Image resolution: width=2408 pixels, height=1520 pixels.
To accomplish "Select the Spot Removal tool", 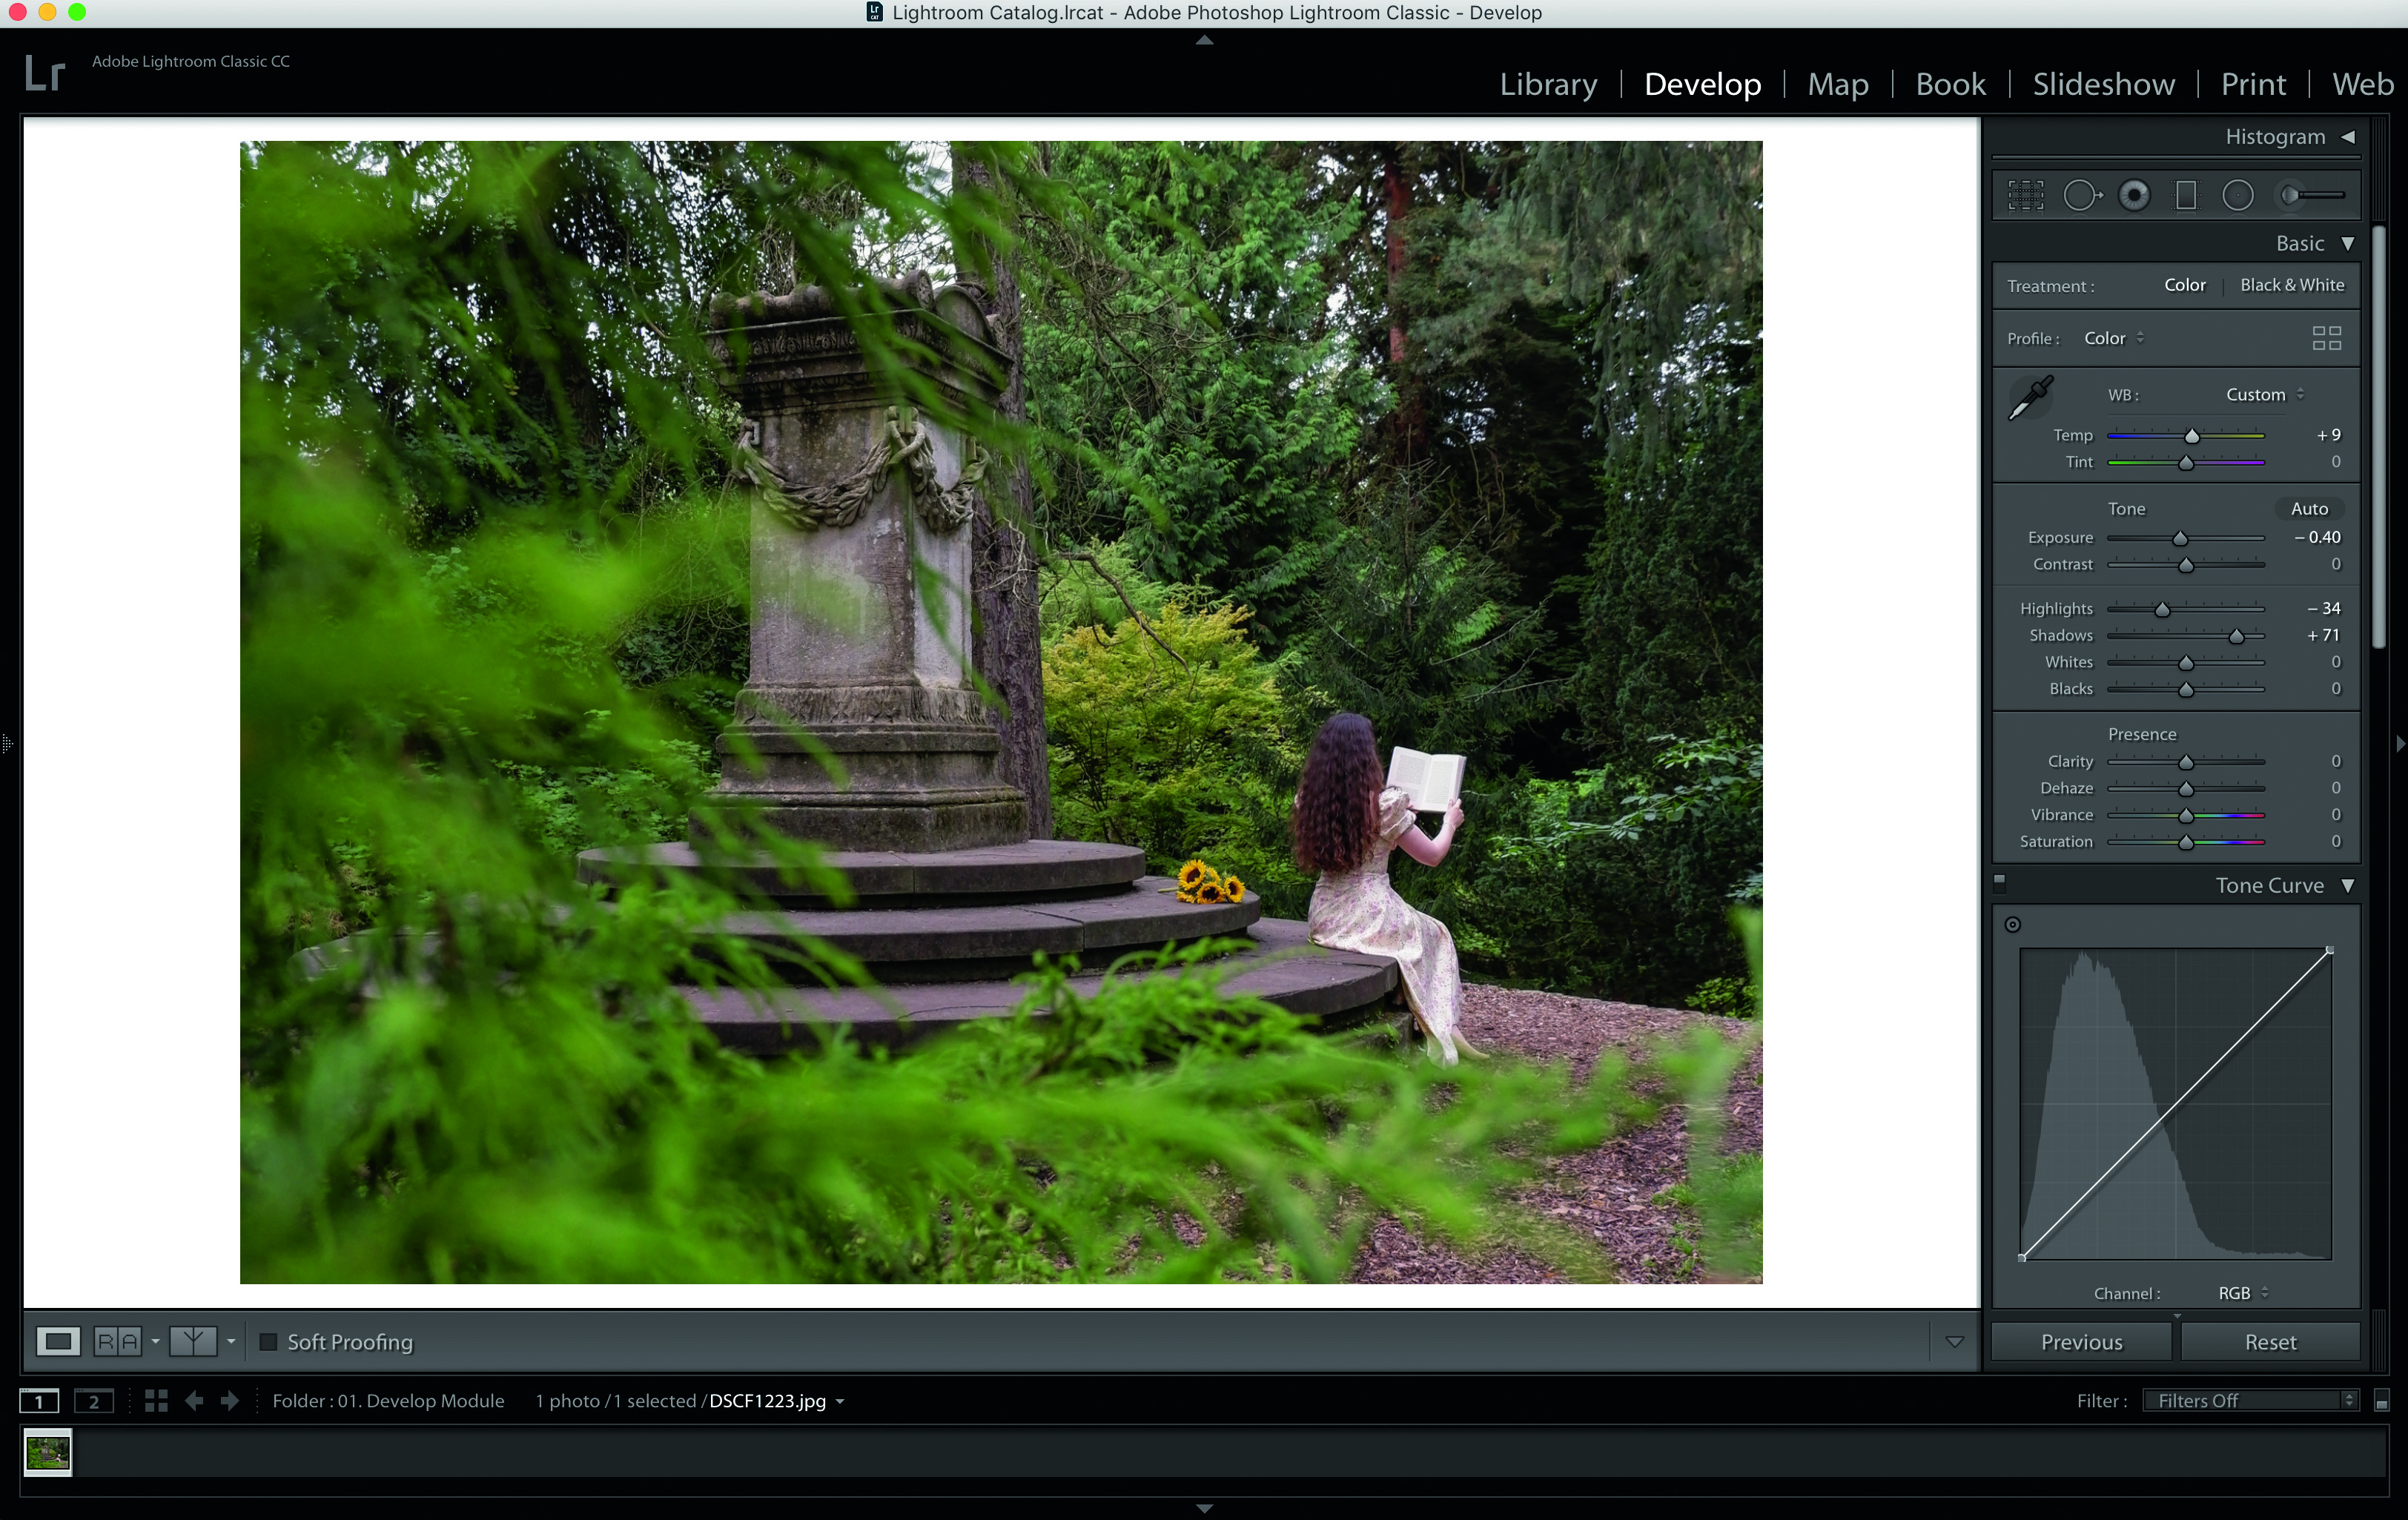I will (2083, 195).
